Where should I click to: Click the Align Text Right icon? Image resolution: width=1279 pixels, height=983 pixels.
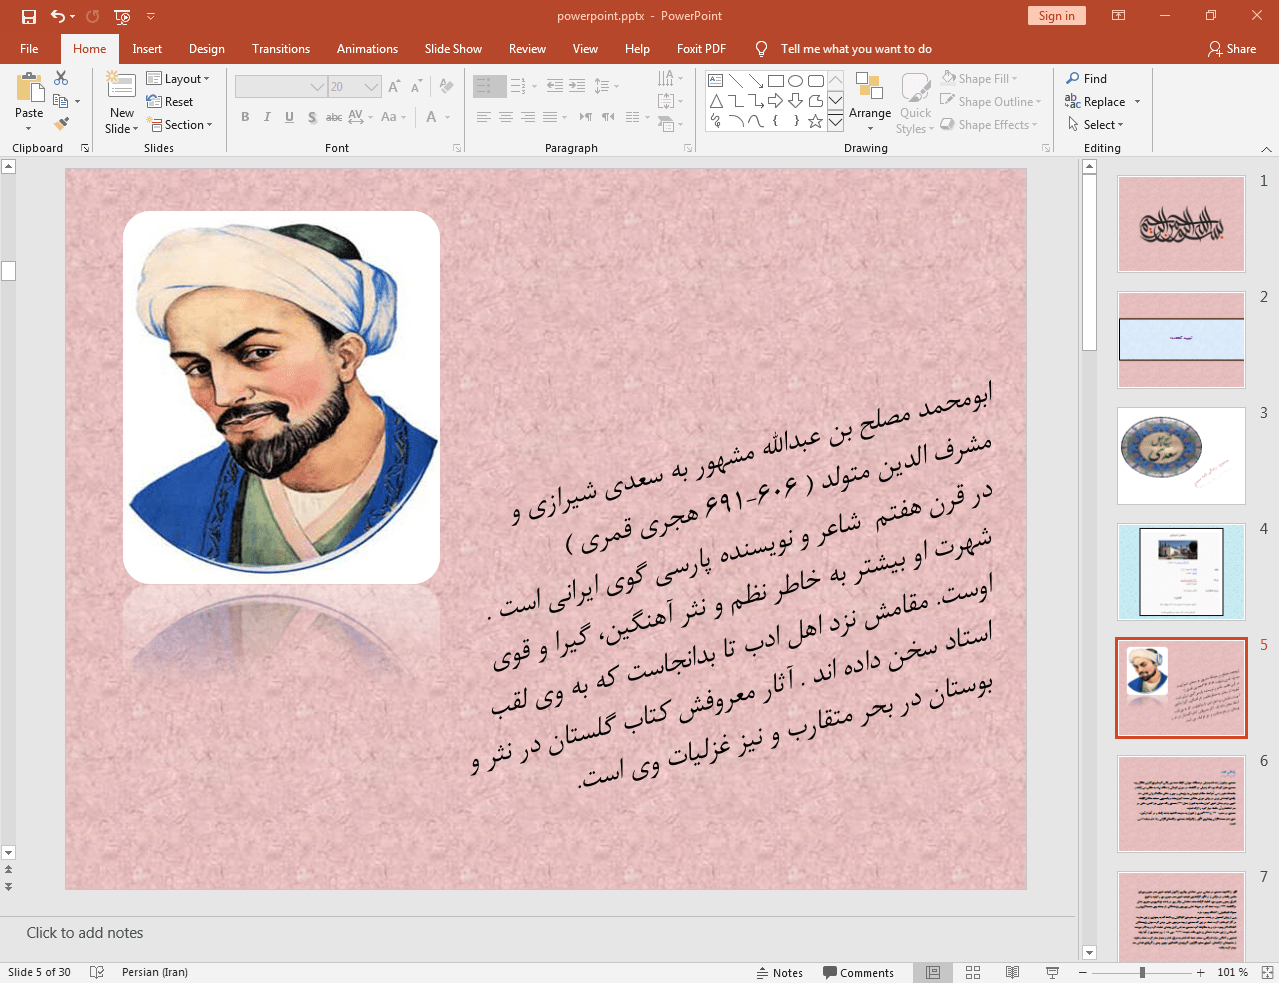[528, 117]
